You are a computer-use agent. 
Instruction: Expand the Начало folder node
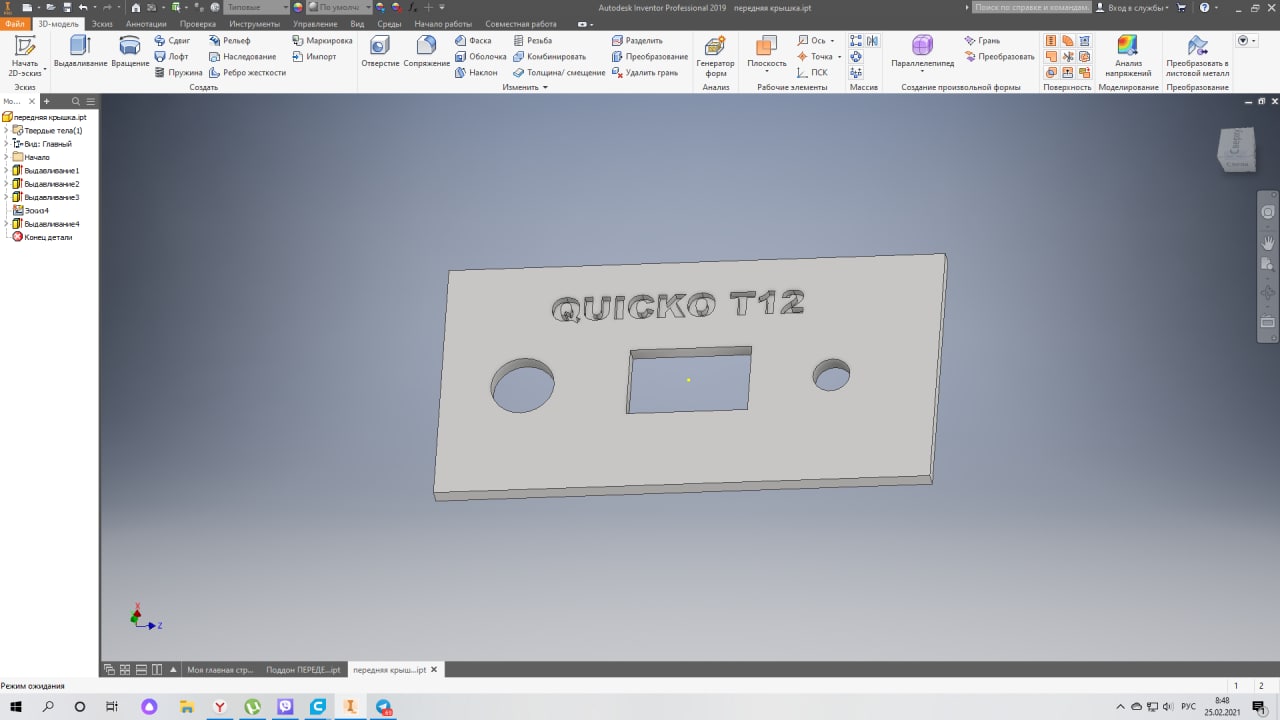tap(6, 157)
